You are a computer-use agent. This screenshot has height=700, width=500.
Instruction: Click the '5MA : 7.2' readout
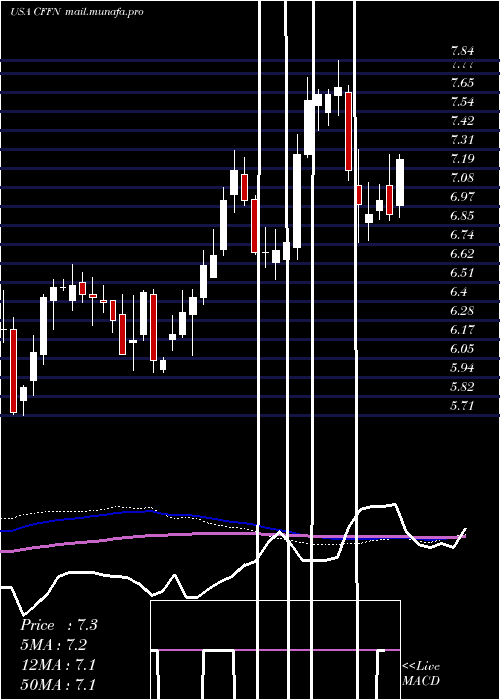tap(54, 645)
